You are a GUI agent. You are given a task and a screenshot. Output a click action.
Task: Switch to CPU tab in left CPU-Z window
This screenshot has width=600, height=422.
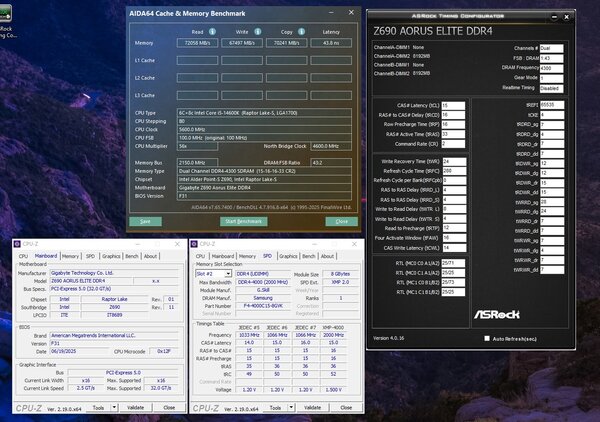(23, 256)
